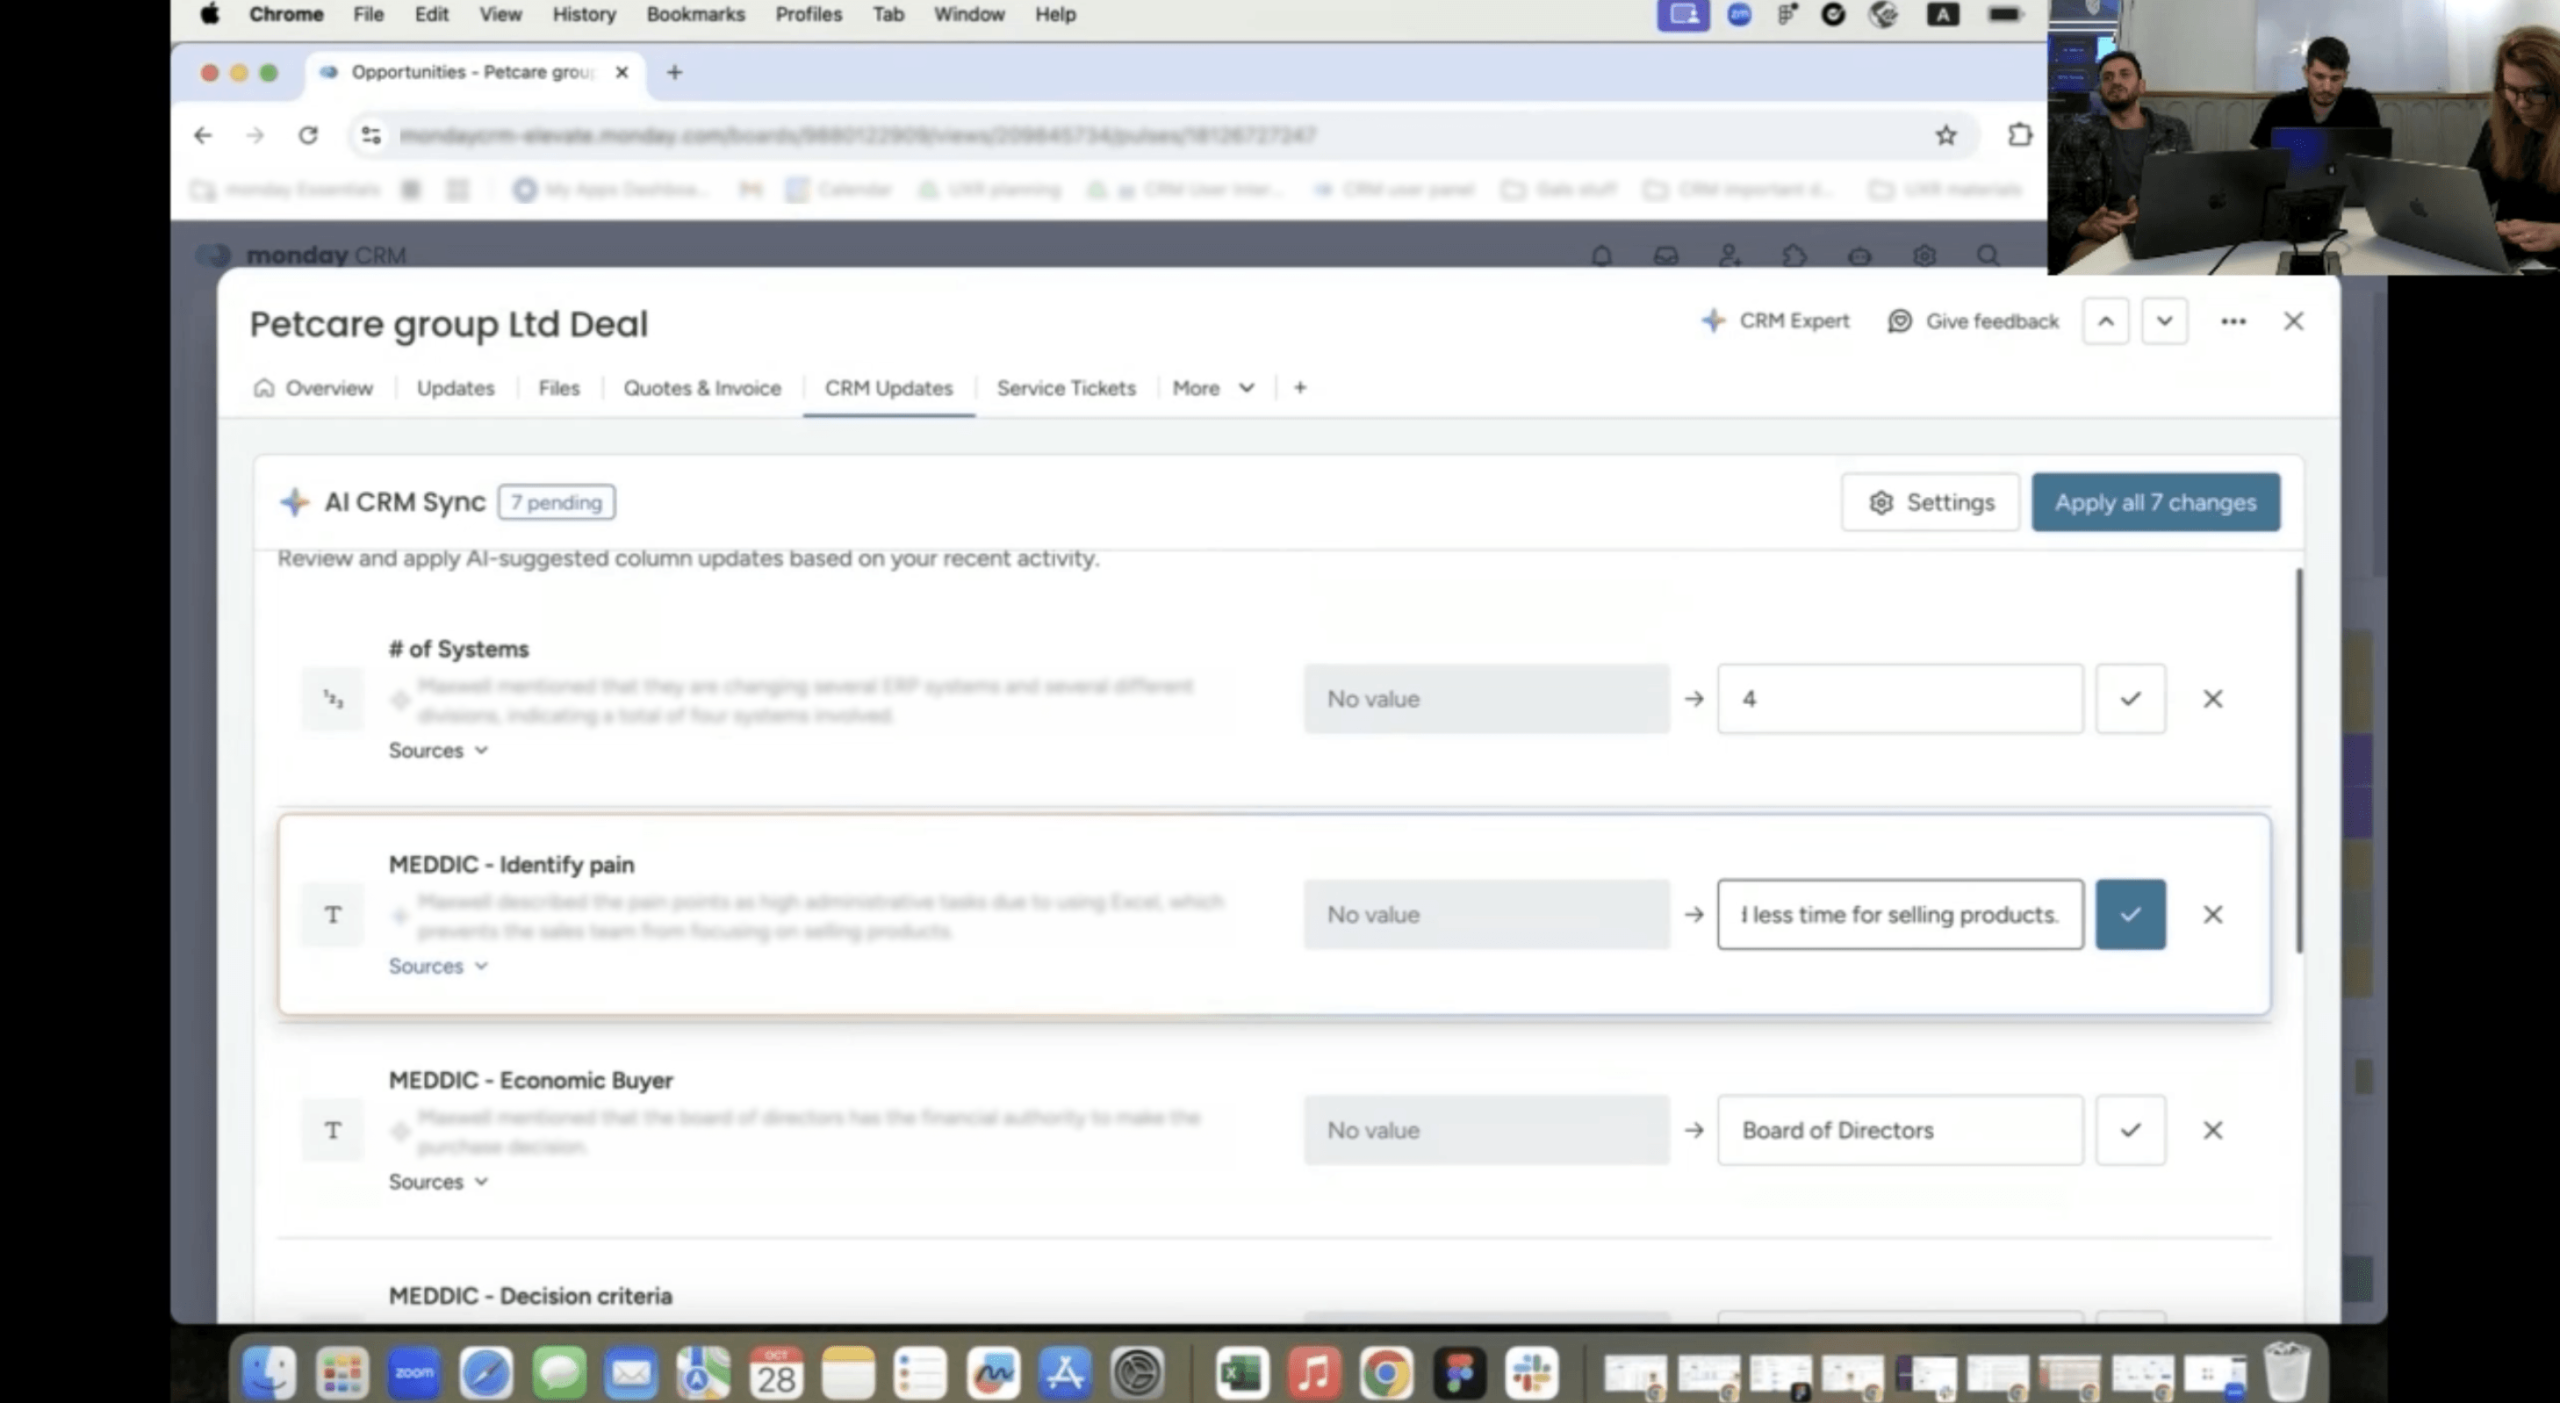Close the Petcare group Ltd Deal panel
Image resolution: width=2560 pixels, height=1403 pixels.
(2293, 321)
